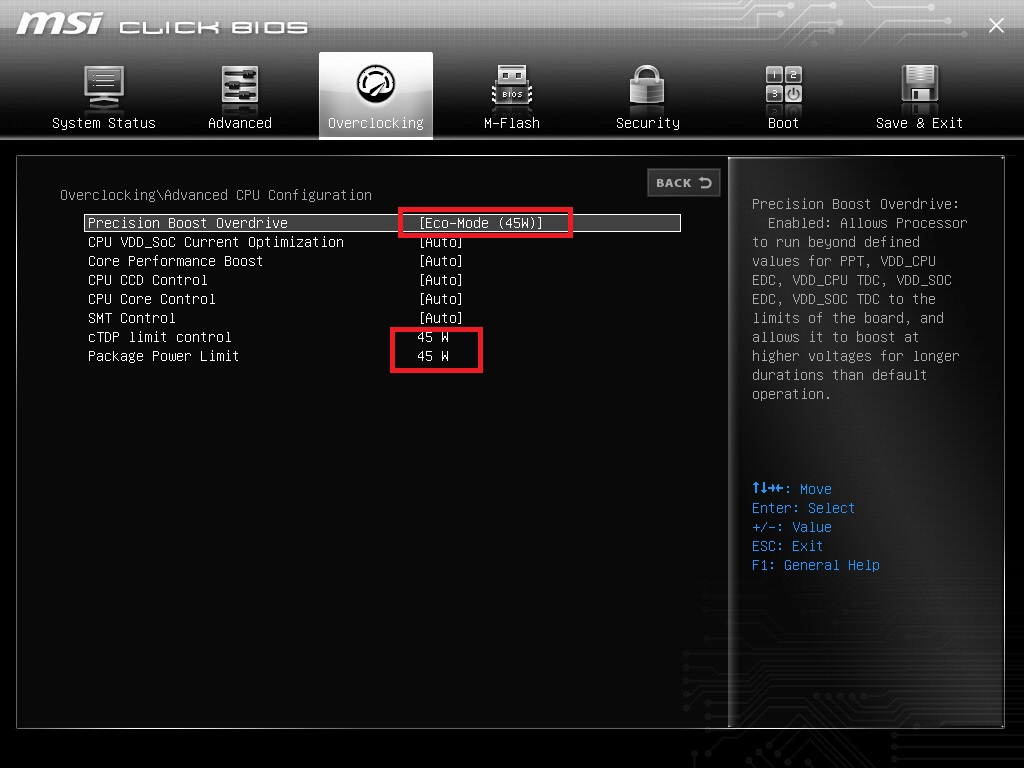Open the Advanced sliders icon

coord(240,85)
